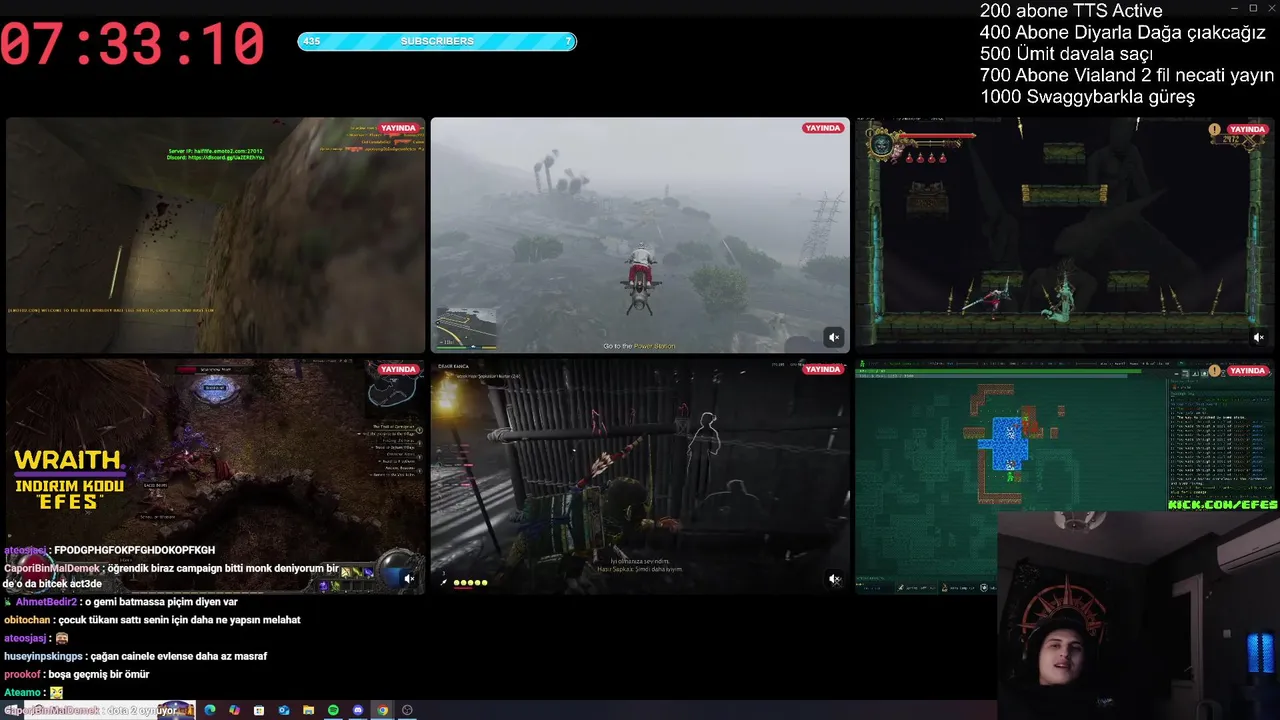
Task: Open File Explorer from the taskbar
Action: (308, 710)
